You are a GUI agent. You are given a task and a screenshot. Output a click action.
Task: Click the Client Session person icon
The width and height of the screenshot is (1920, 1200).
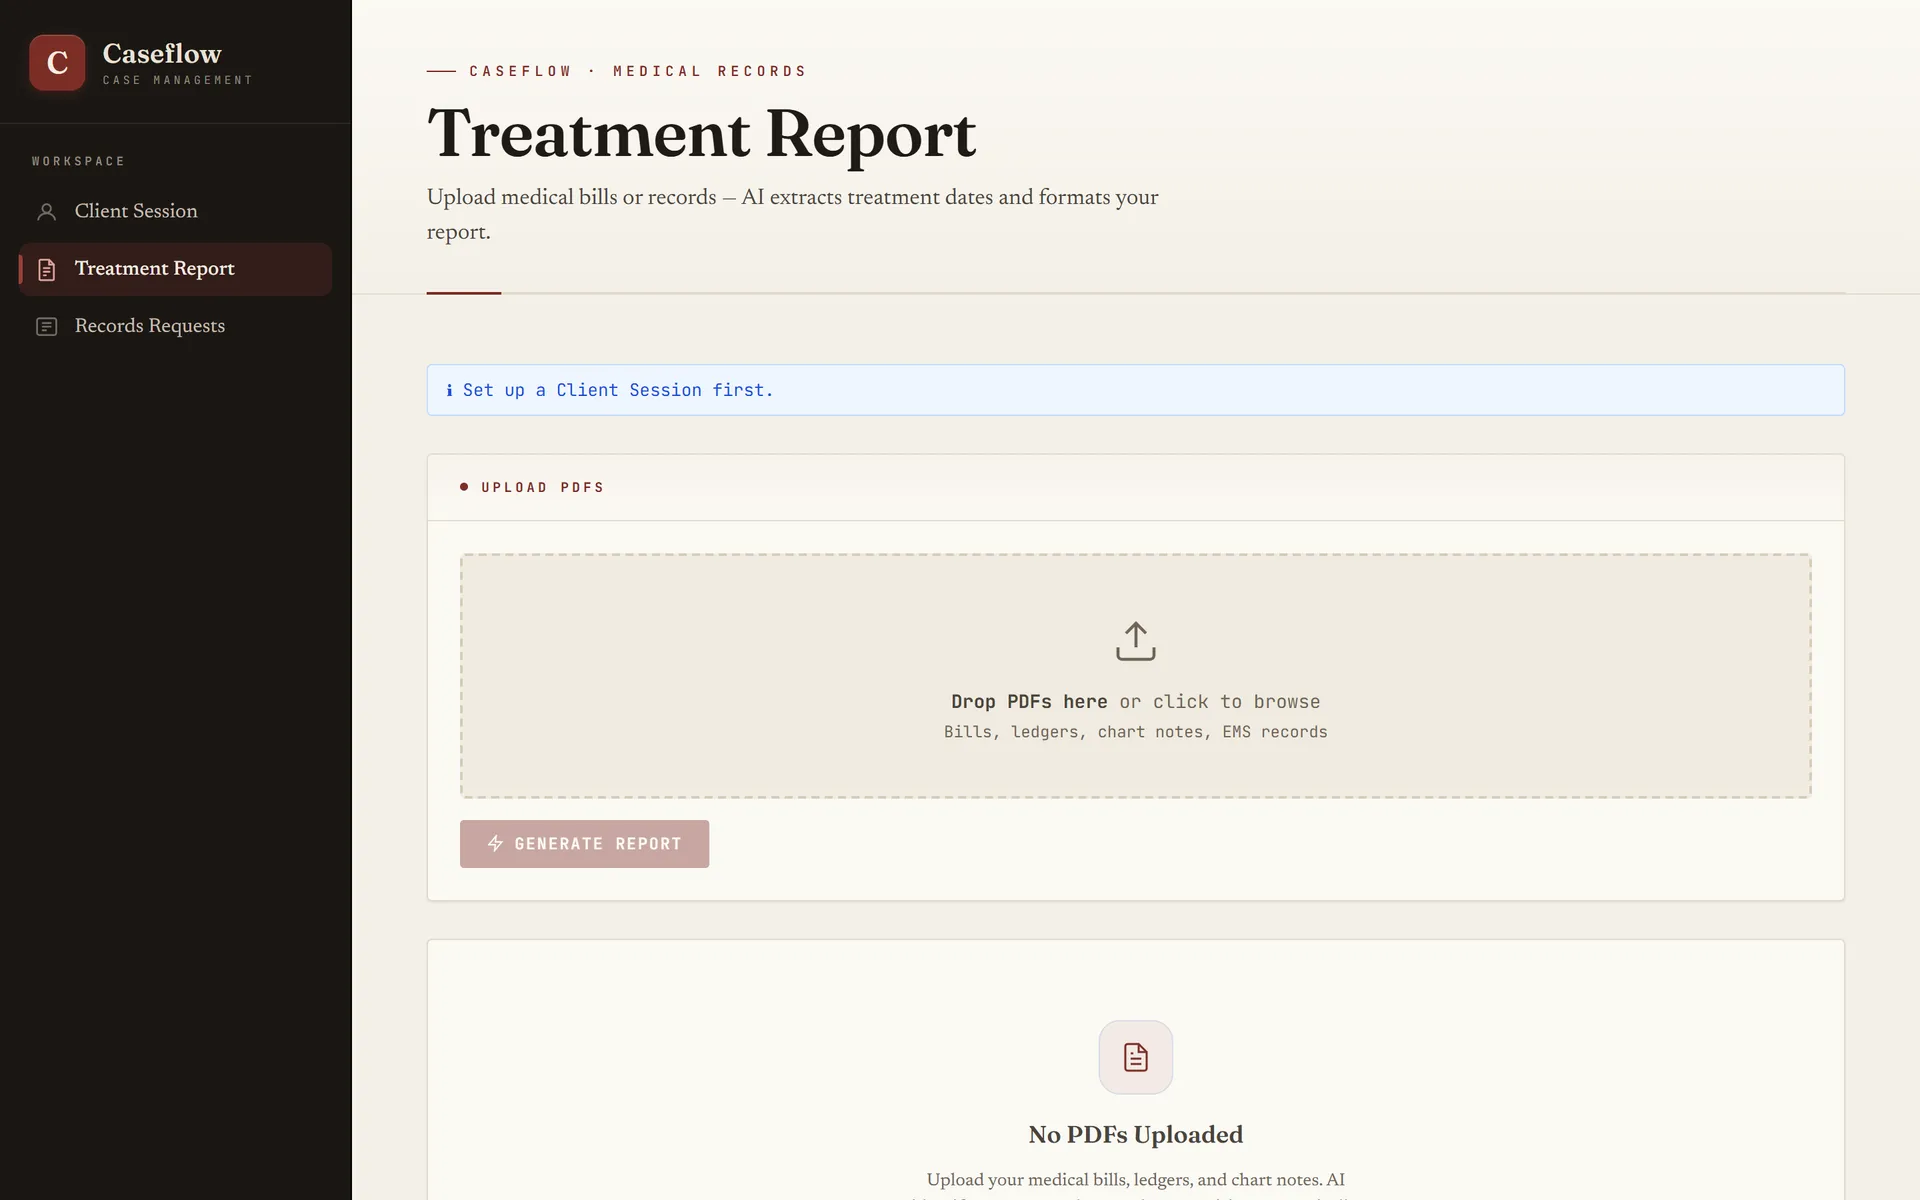point(46,212)
